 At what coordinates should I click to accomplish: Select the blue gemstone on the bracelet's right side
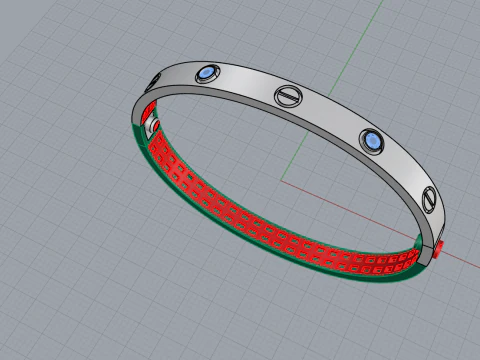pyautogui.click(x=372, y=140)
